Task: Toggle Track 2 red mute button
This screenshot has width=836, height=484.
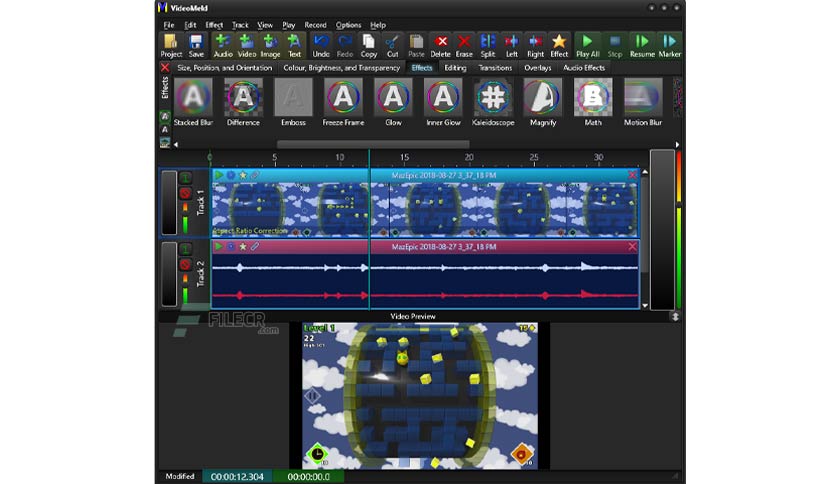Action: point(185,264)
